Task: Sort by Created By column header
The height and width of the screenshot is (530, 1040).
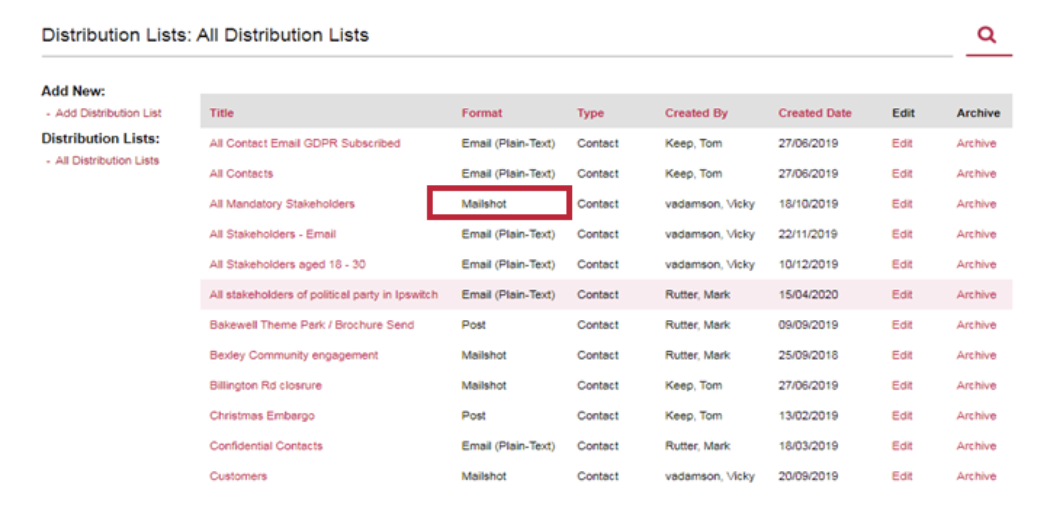Action: [696, 113]
